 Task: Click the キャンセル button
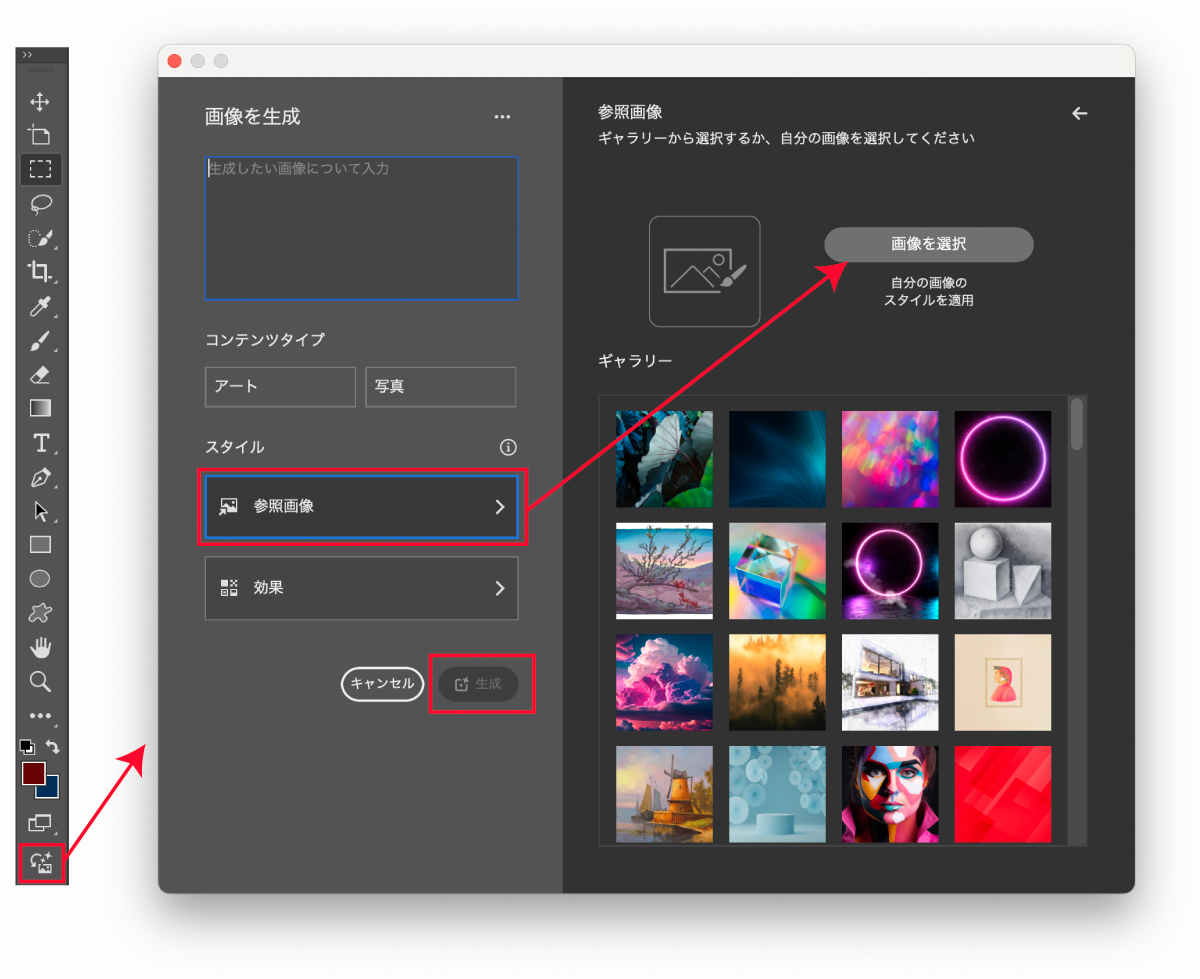(x=383, y=684)
